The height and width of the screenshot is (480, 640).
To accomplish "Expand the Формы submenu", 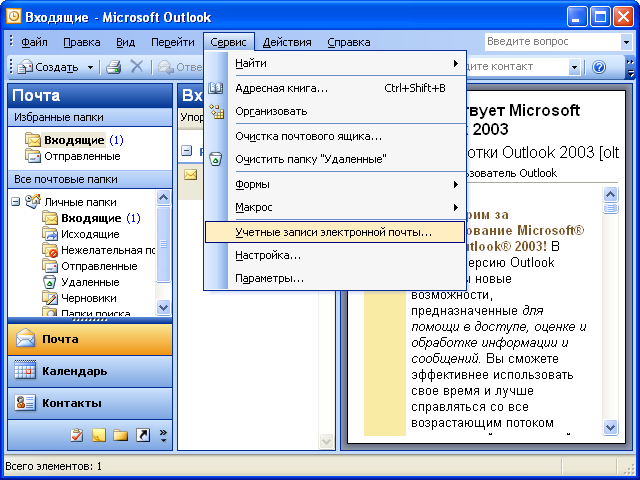I will 456,184.
